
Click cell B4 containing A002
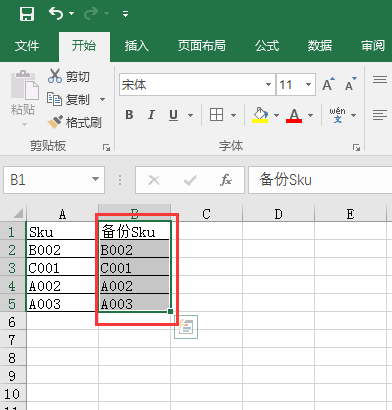tap(134, 285)
